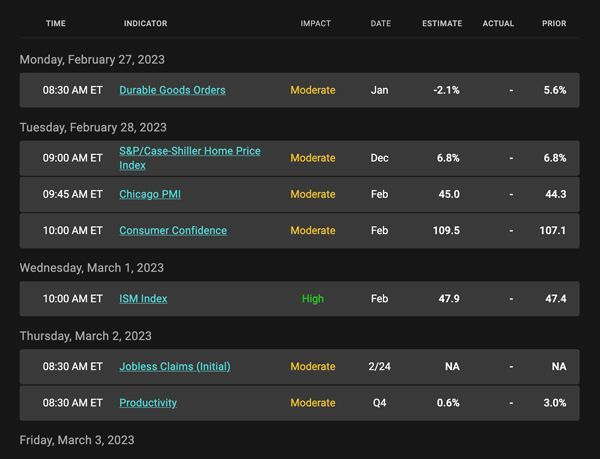The image size is (600, 459).
Task: Select the Friday, March 3, 2023 heading
Action: 77,440
